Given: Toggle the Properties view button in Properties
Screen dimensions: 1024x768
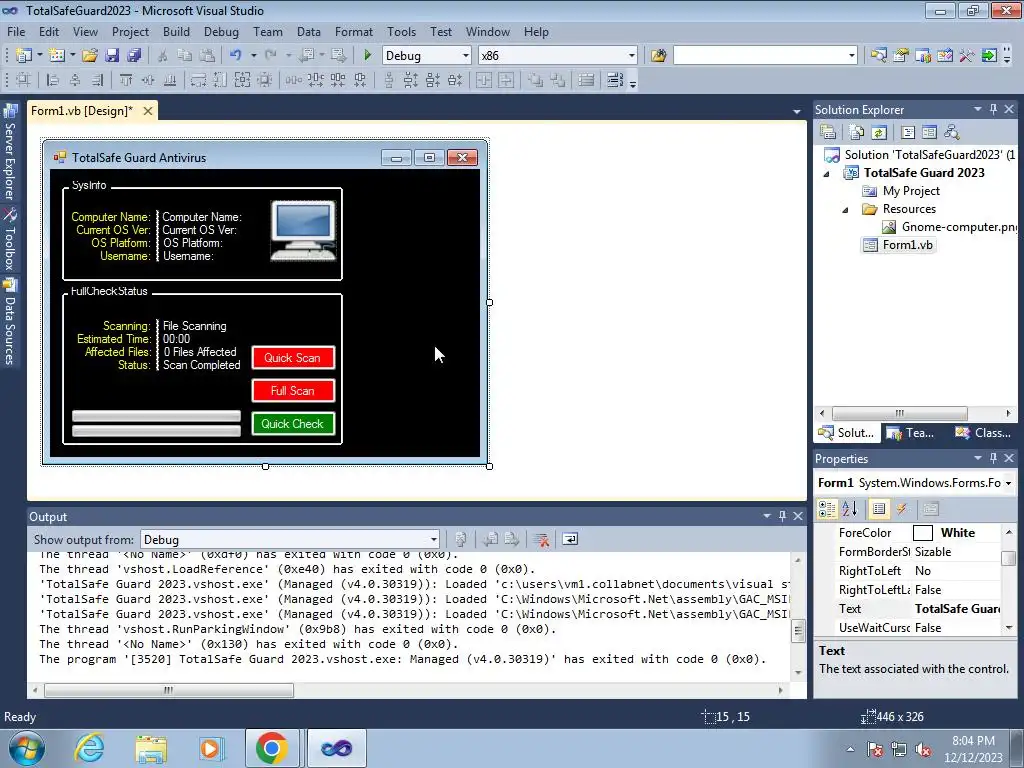Looking at the screenshot, I should coord(879,509).
